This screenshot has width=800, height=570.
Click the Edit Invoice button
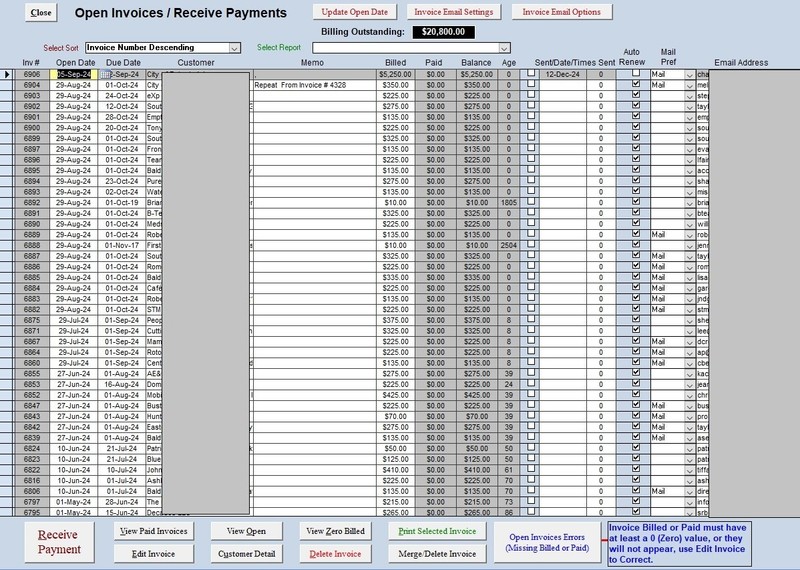point(154,554)
